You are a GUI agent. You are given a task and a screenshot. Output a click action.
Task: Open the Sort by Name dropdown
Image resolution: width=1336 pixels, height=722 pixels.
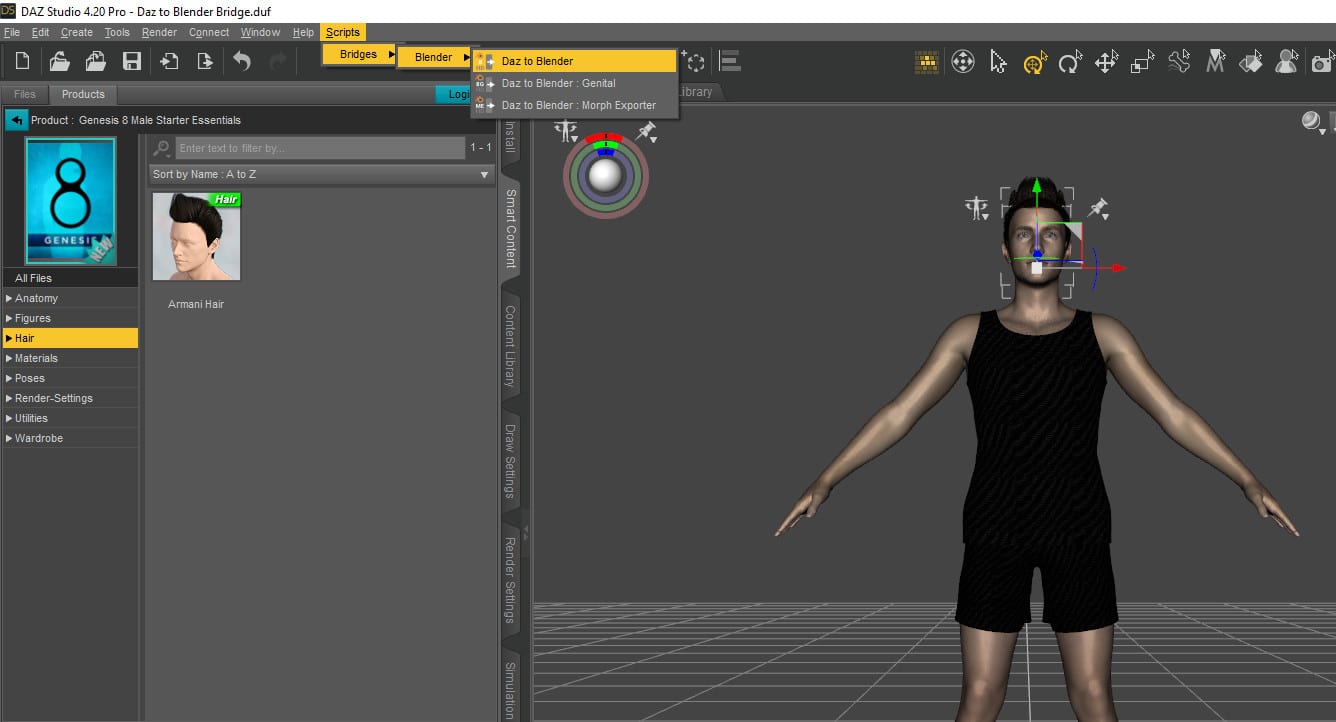[x=321, y=174]
